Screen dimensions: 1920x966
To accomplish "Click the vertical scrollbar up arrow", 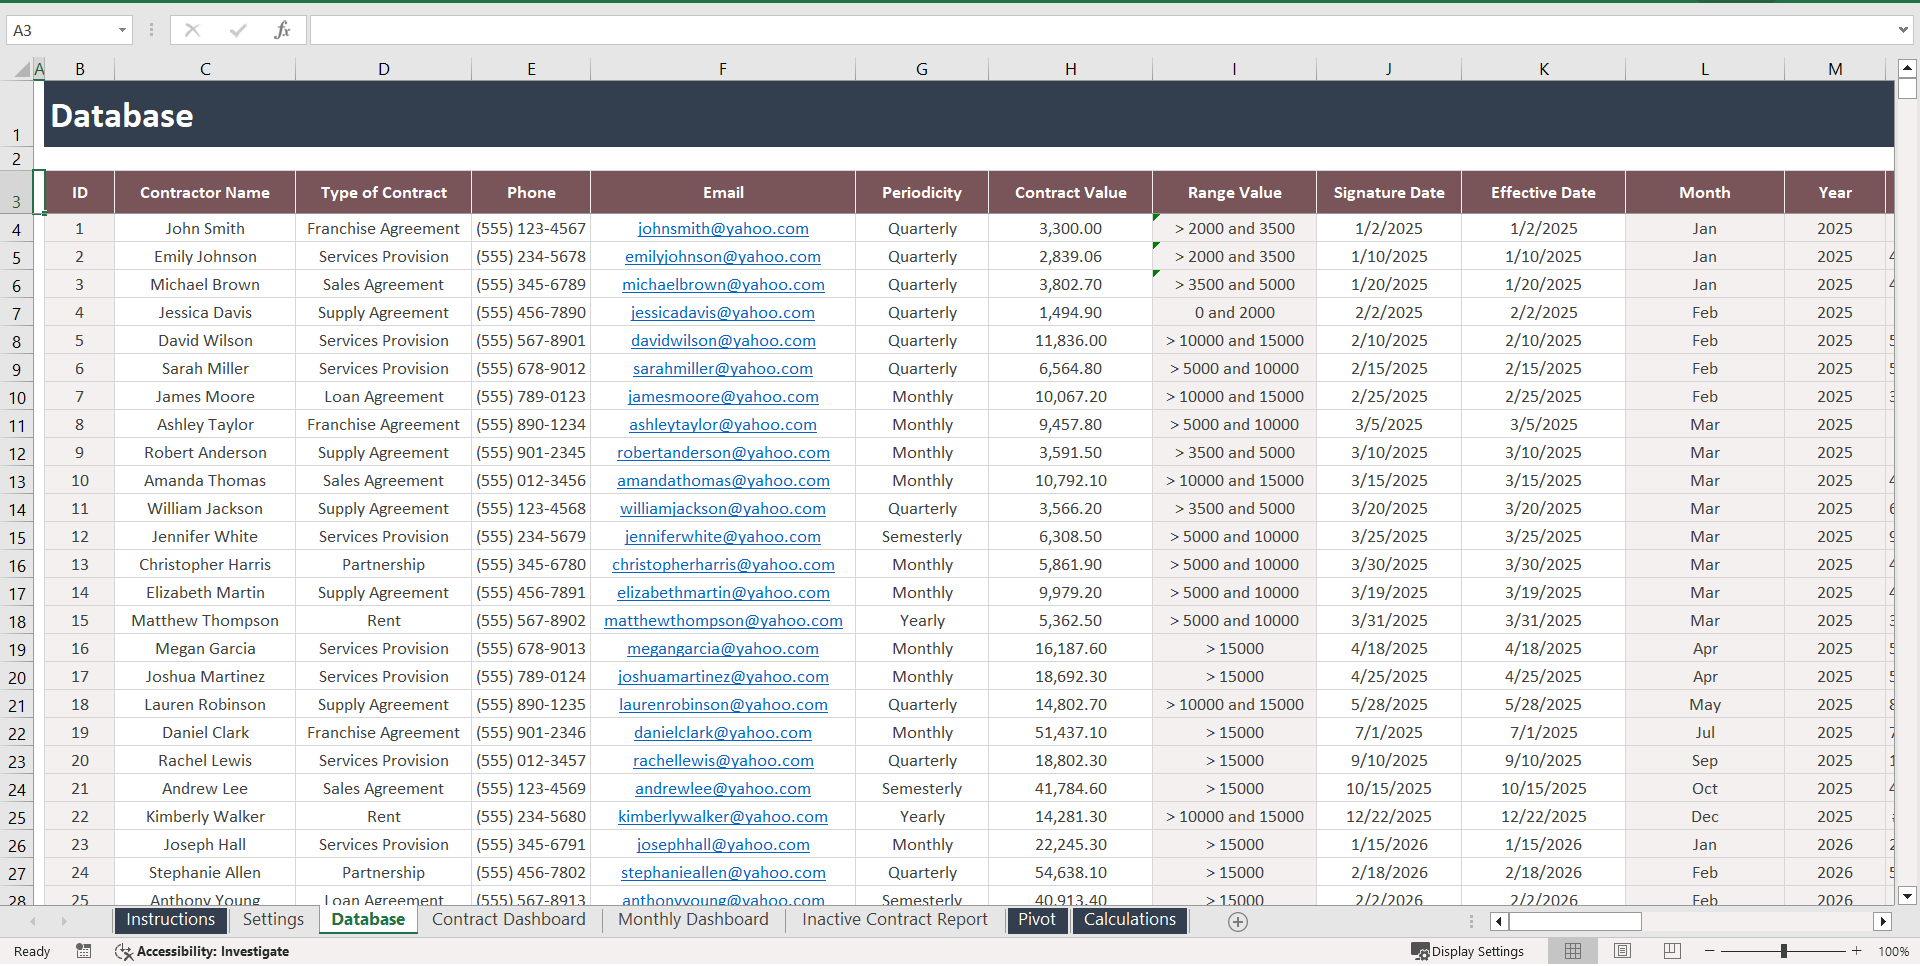I will pyautogui.click(x=1907, y=69).
